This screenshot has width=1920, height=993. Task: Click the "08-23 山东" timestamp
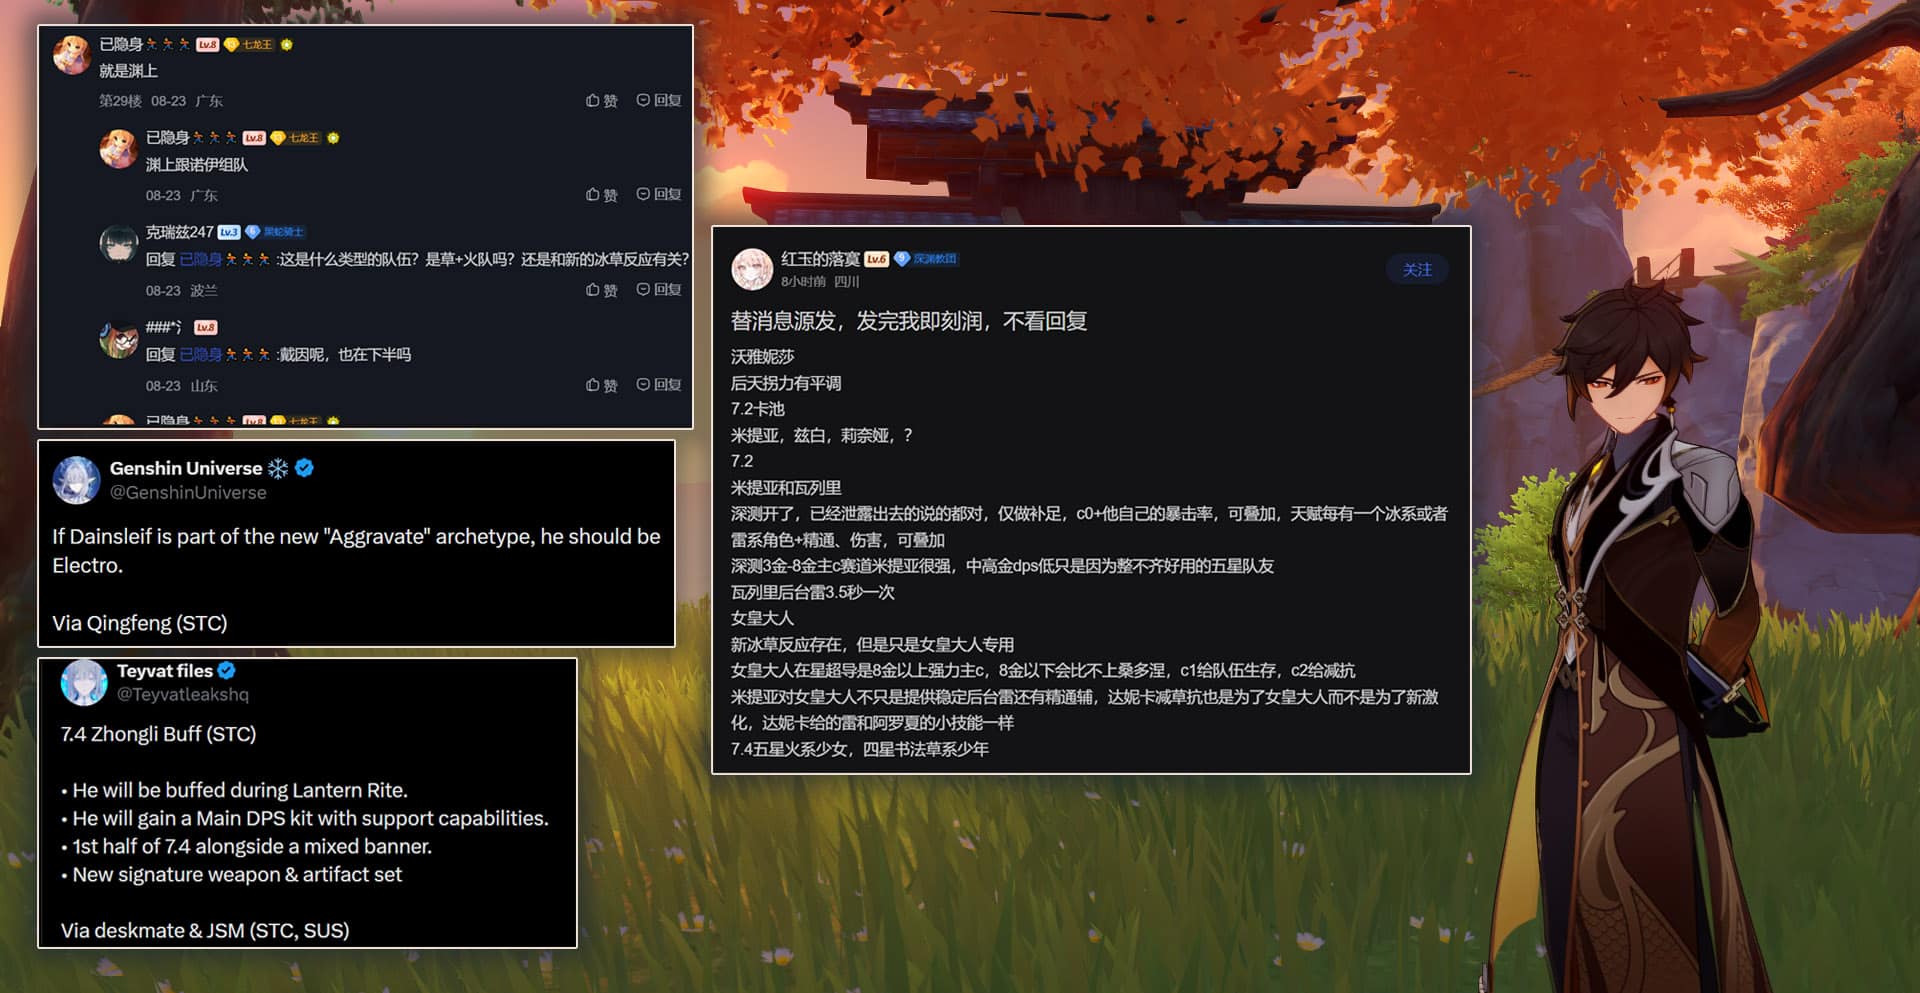[x=181, y=386]
